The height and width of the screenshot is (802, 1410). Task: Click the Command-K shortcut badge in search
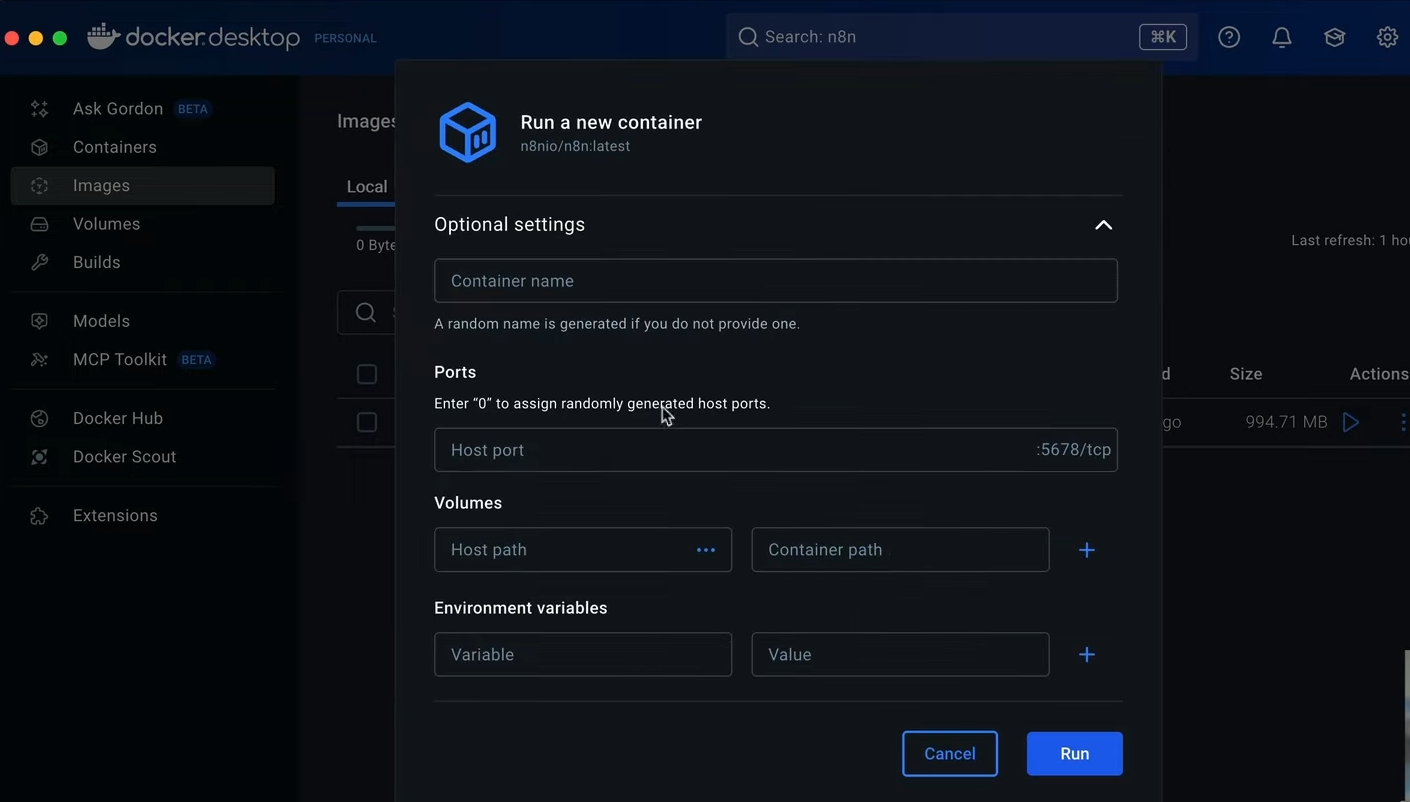point(1163,37)
